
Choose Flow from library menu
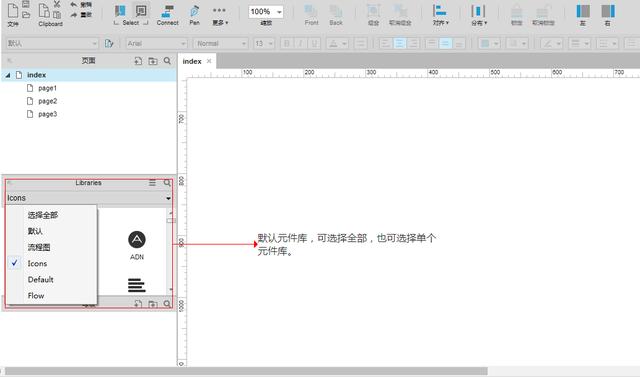pos(36,296)
